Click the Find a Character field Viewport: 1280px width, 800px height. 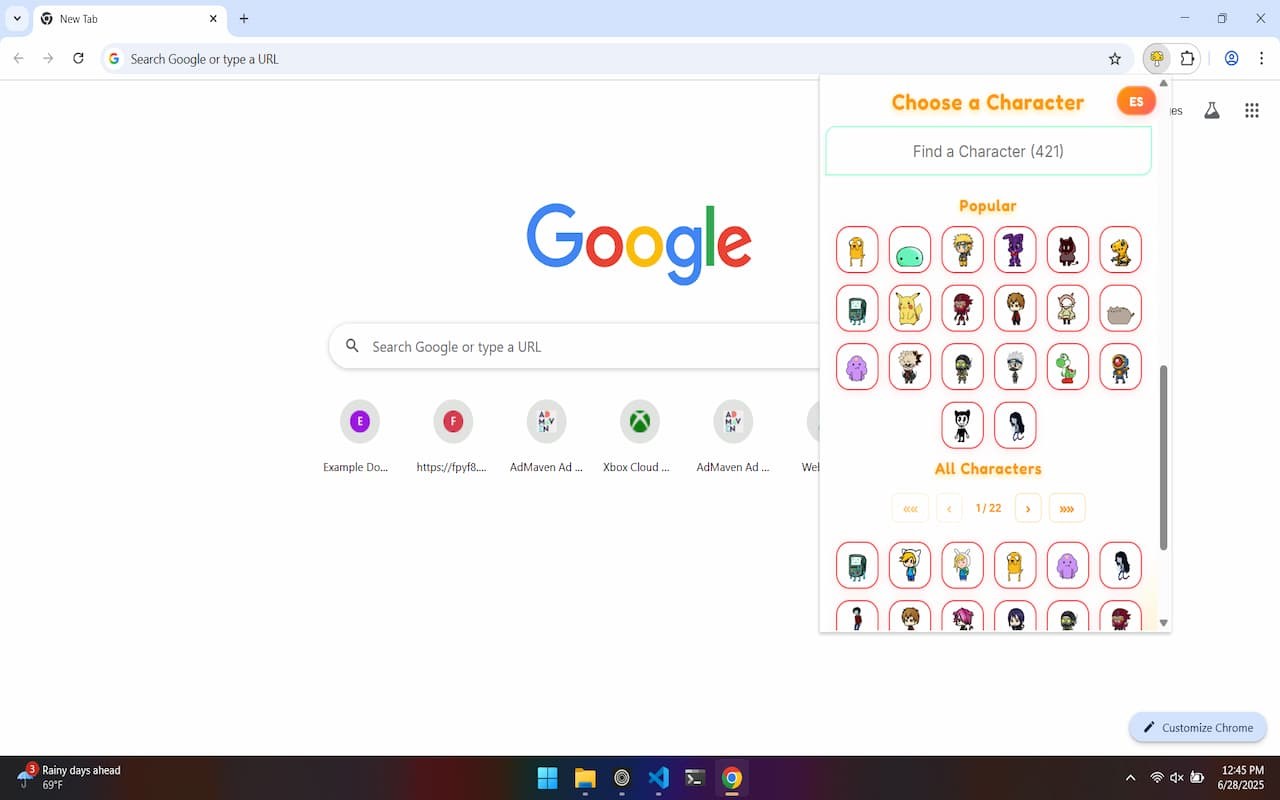pyautogui.click(x=988, y=151)
